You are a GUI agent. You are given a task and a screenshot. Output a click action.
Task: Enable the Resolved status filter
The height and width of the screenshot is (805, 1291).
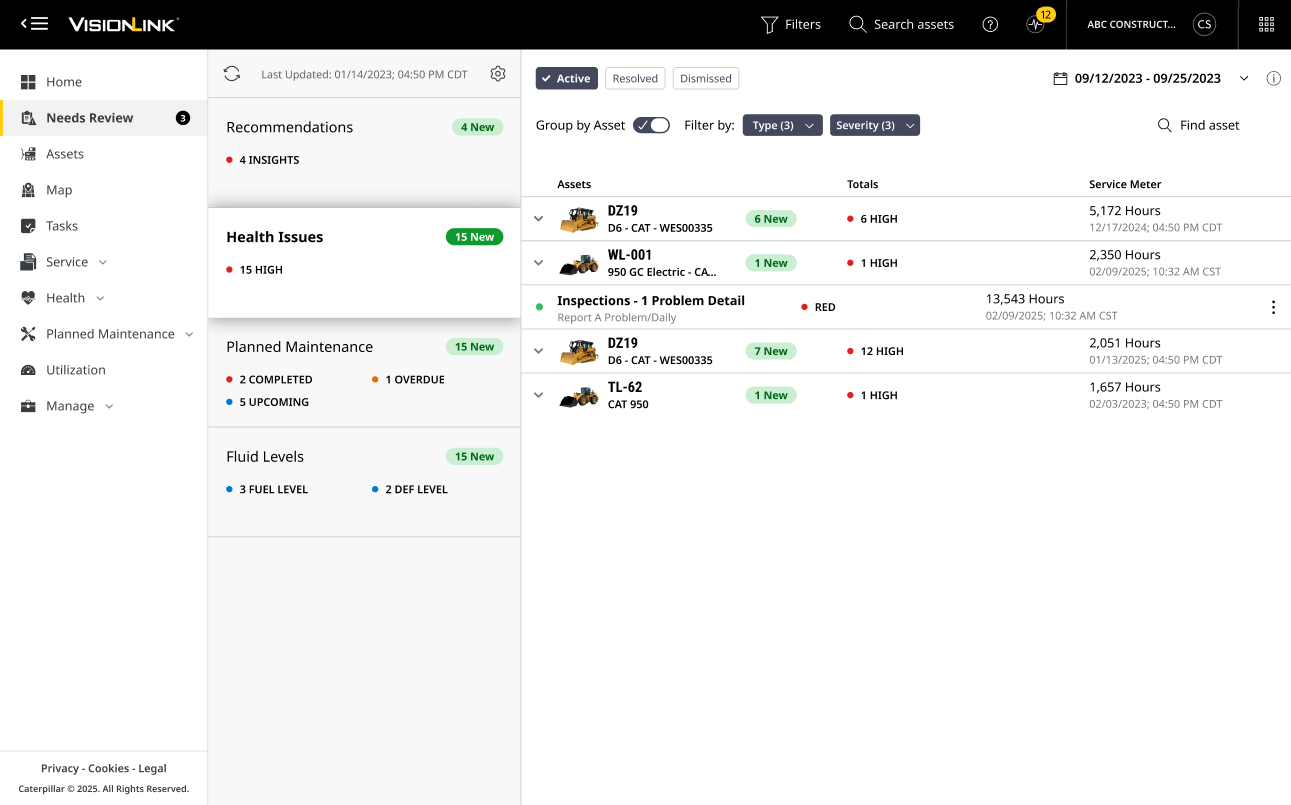click(x=635, y=79)
